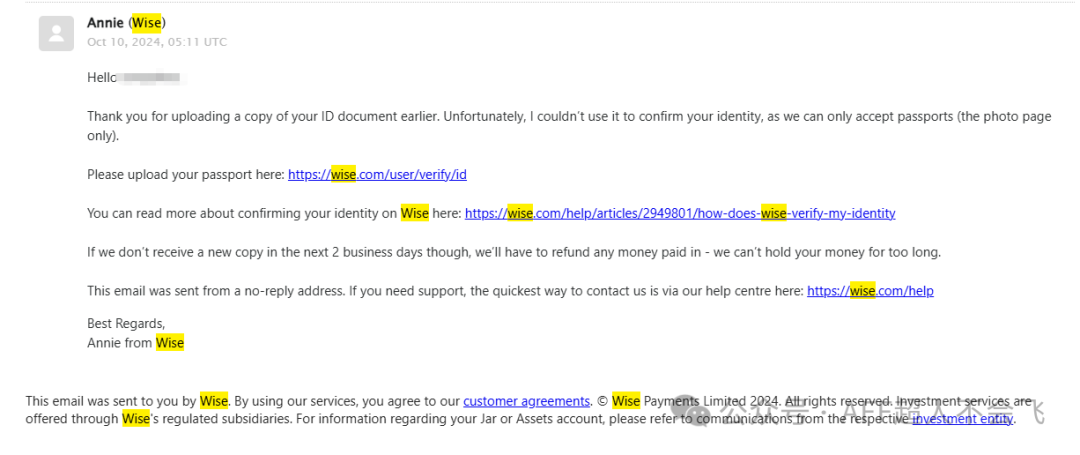Image resolution: width=1080 pixels, height=455 pixels.
Task: Open the wise.com/user/verify/id passport upload link
Action: point(377,174)
